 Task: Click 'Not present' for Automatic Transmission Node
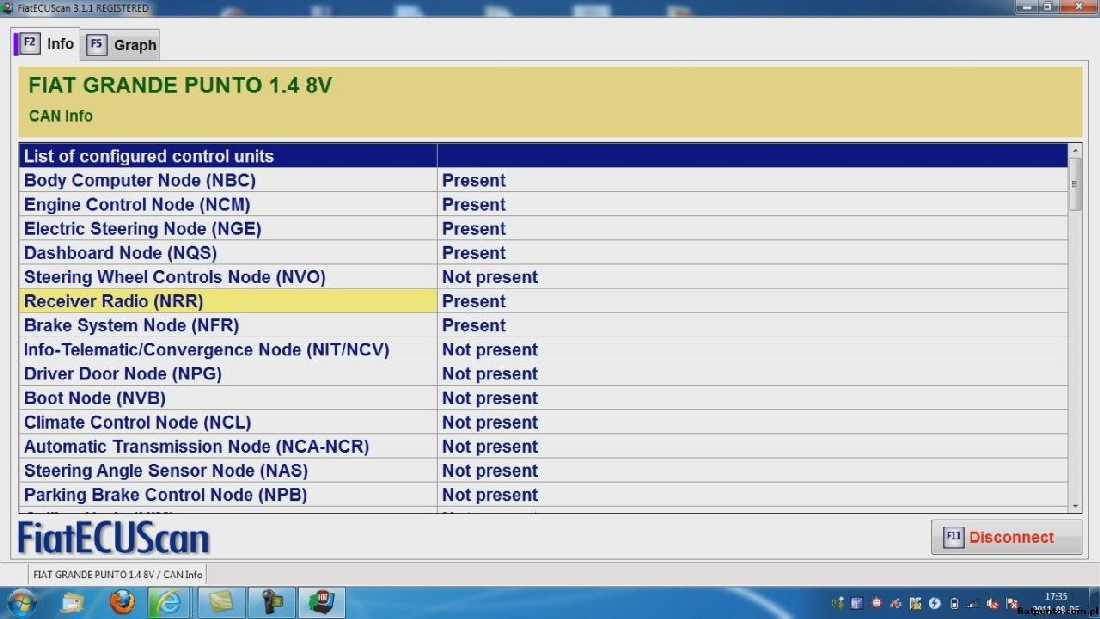coord(490,446)
